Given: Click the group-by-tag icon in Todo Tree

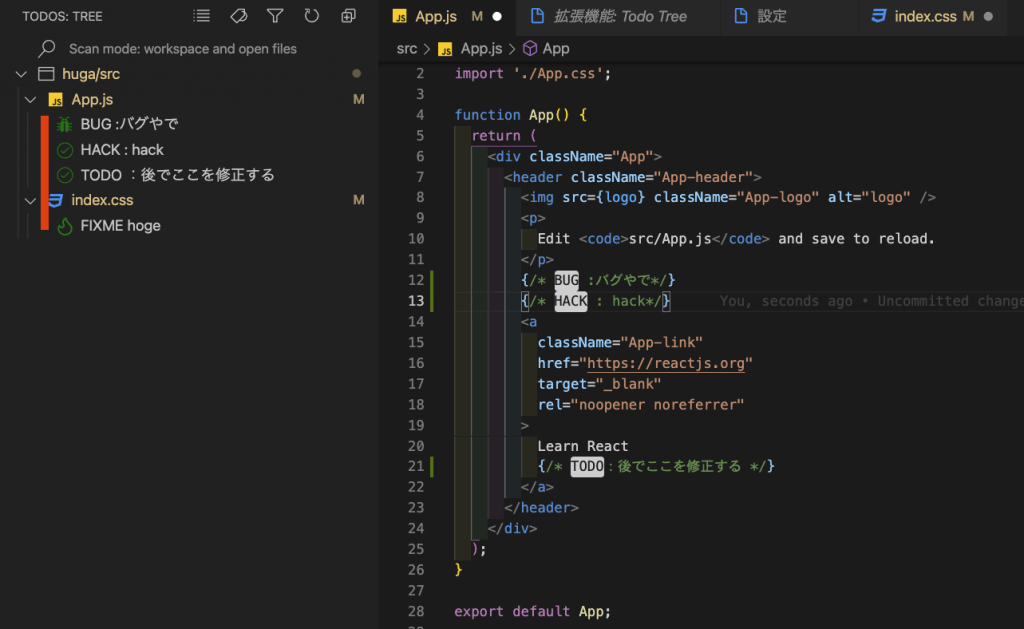Looking at the screenshot, I should (238, 16).
